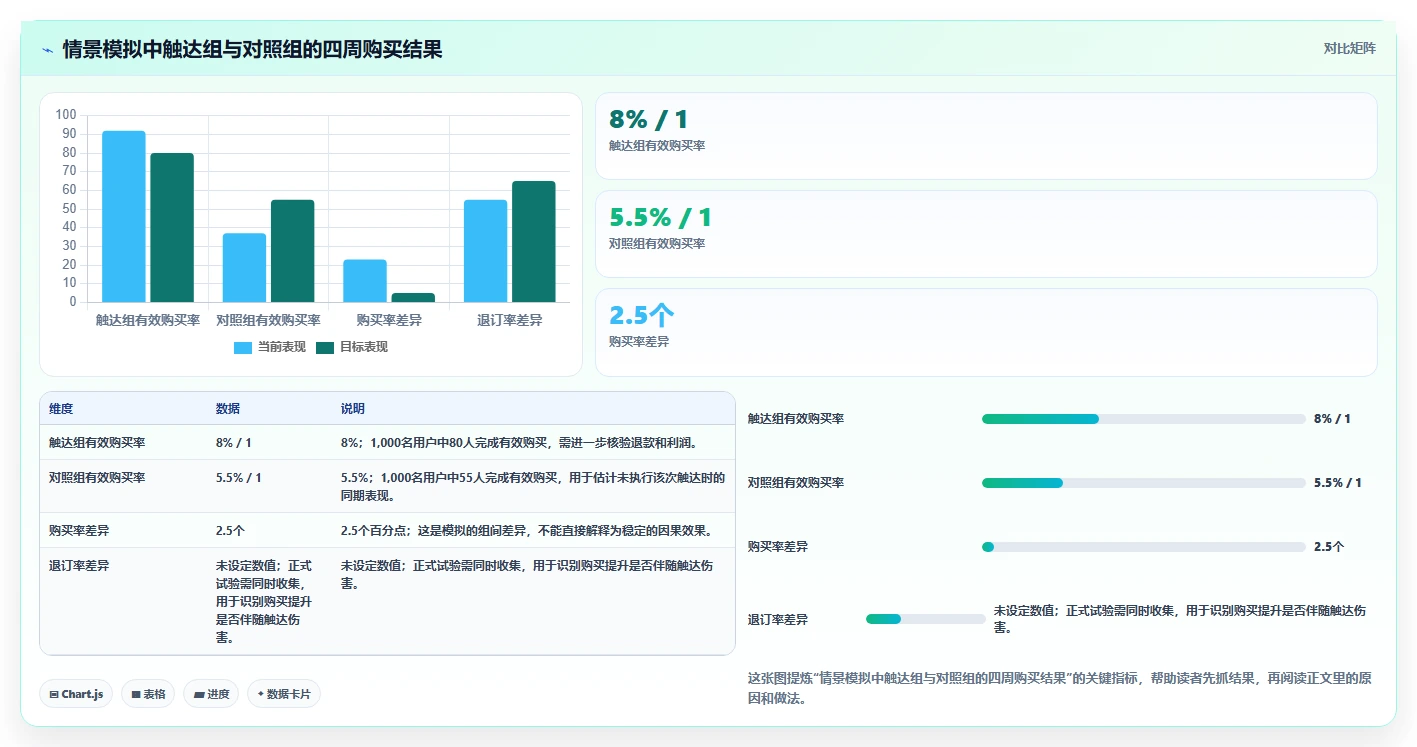This screenshot has height=747, width=1417.
Task: Click the 对比矩阵 label in header
Action: point(1349,49)
